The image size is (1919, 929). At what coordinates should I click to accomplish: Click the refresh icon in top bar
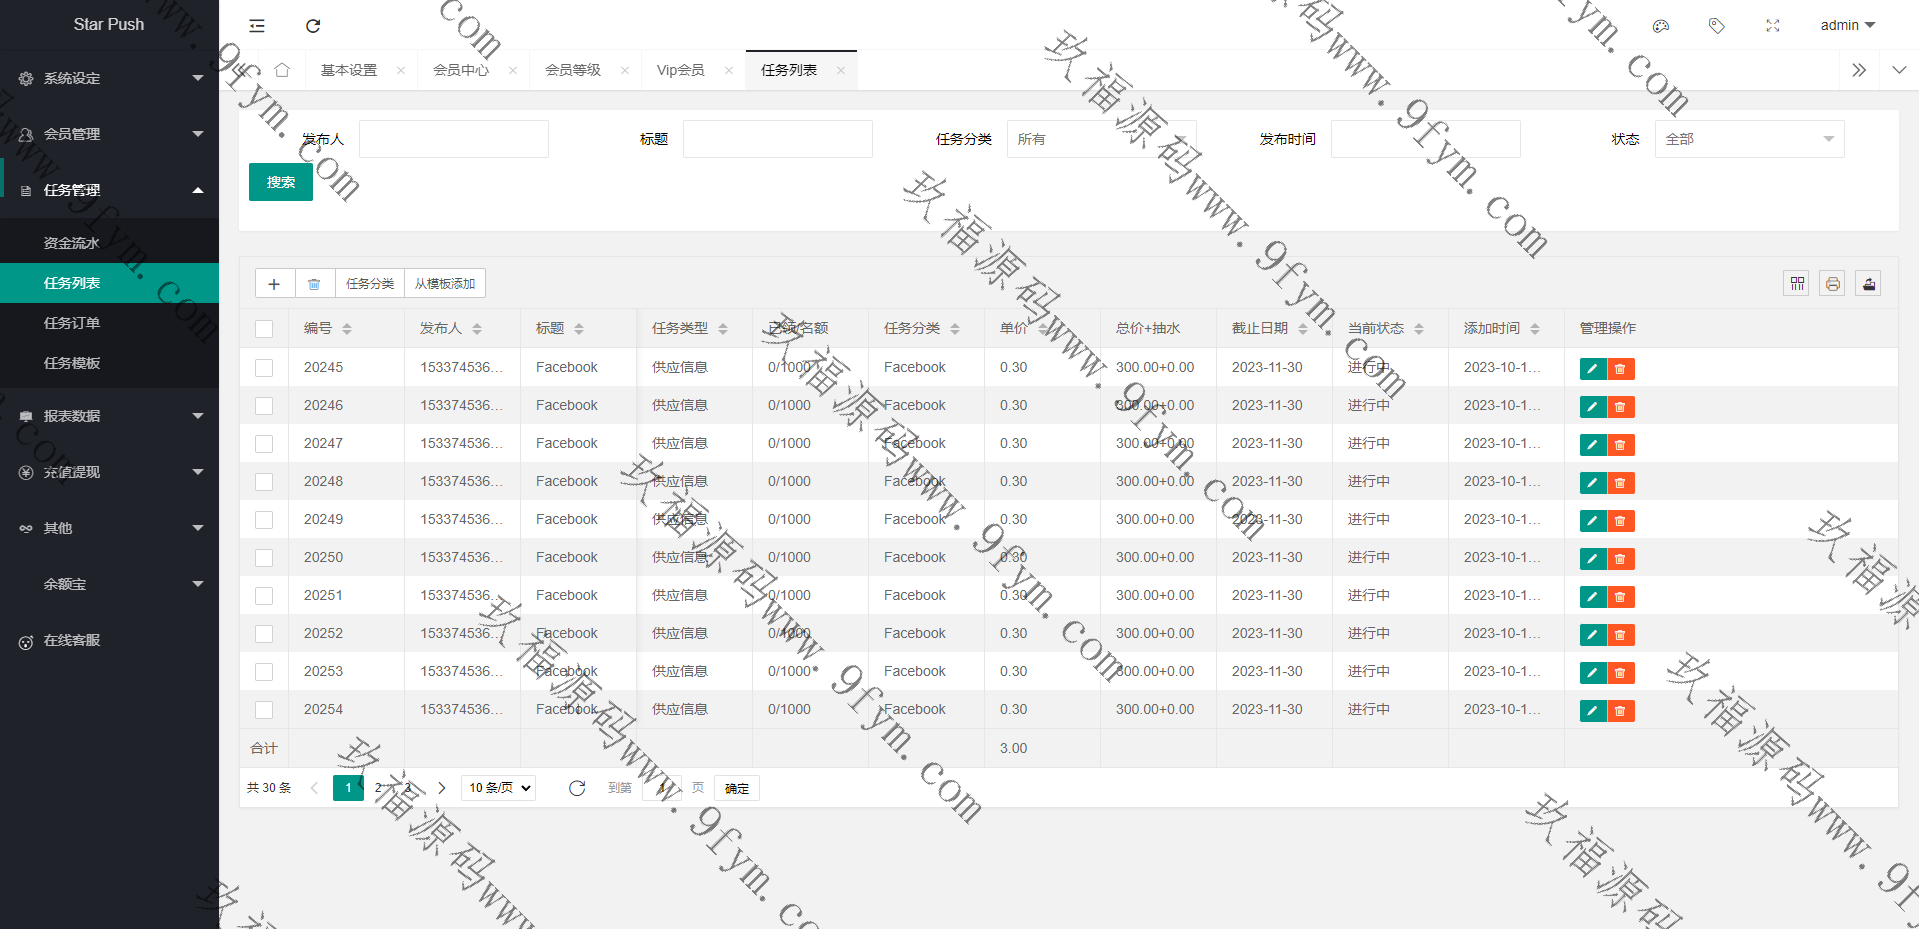[x=313, y=26]
